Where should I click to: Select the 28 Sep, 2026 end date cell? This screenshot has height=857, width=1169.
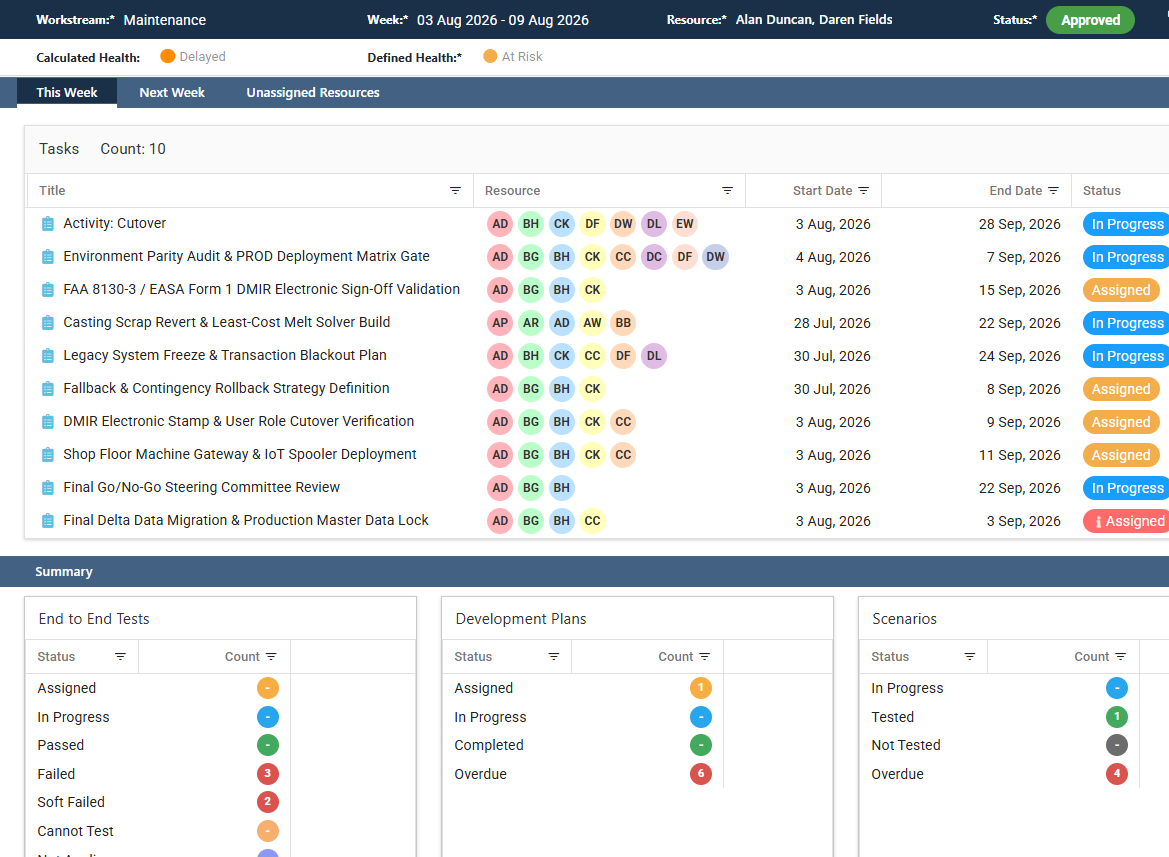(1019, 224)
